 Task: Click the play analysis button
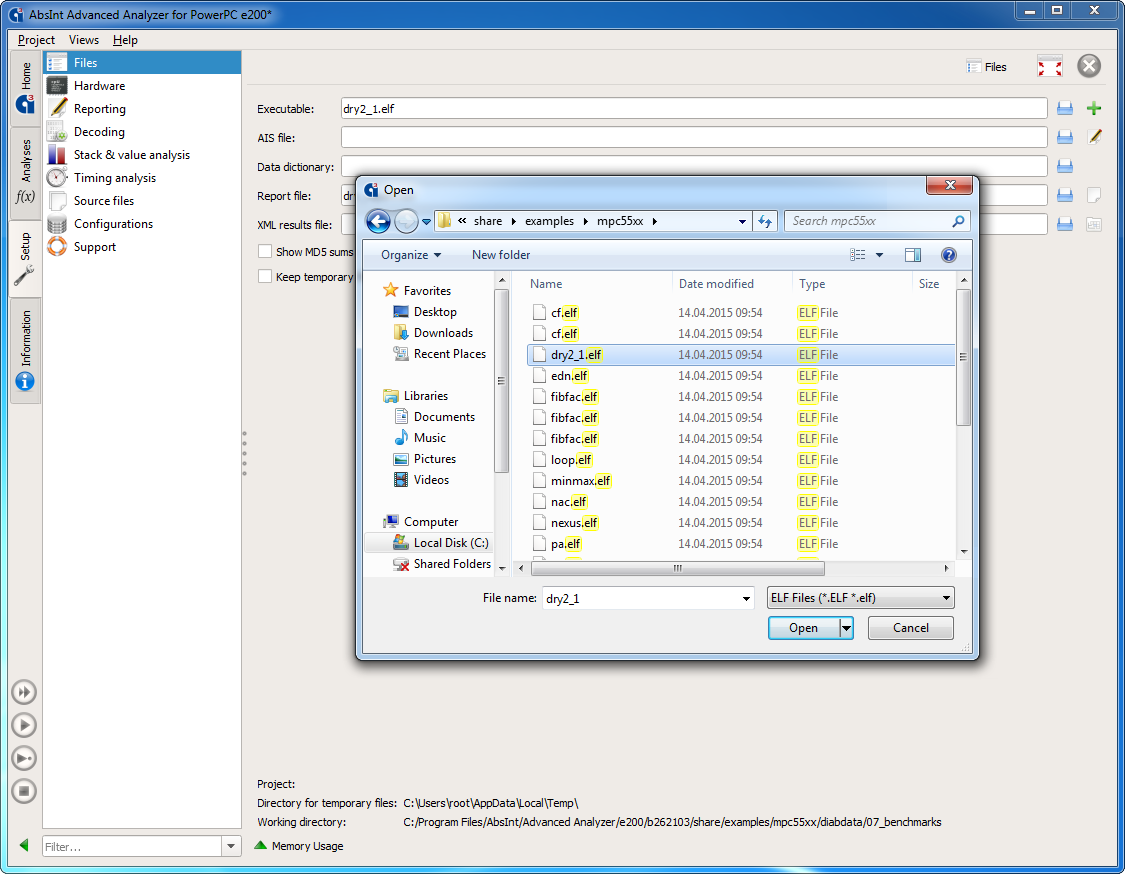[24, 725]
